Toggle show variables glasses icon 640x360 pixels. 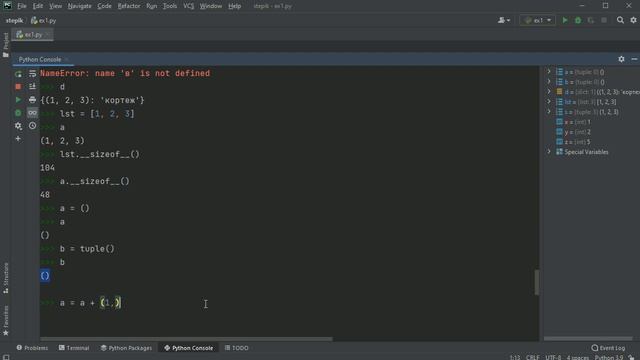32,113
